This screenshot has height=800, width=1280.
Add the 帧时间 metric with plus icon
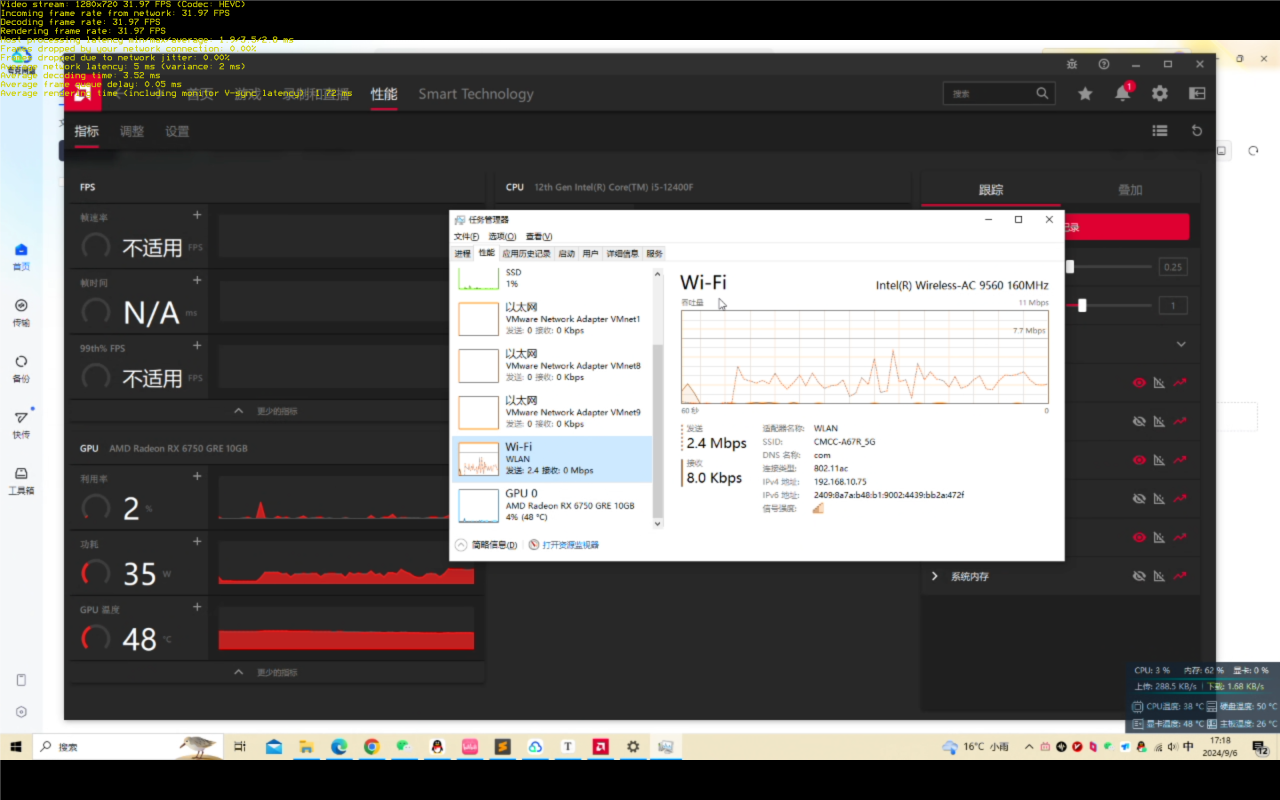pyautogui.click(x=197, y=281)
